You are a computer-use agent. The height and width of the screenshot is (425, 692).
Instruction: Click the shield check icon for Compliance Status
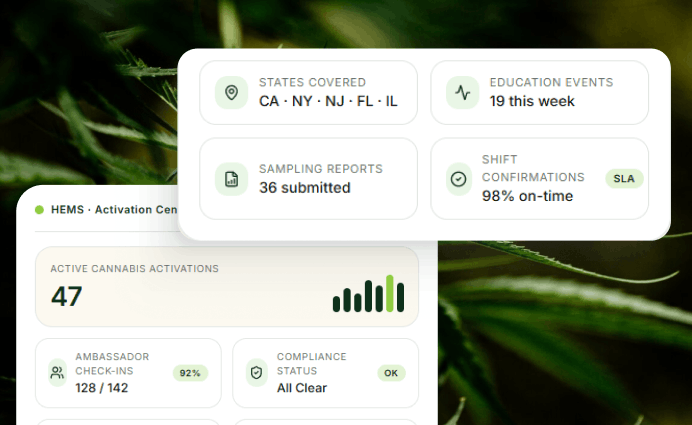tap(256, 373)
